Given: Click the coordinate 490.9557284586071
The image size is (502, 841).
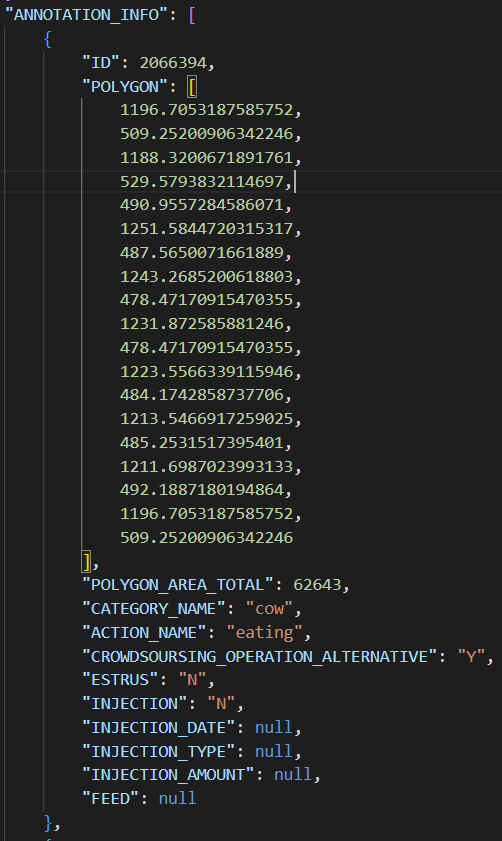Looking at the screenshot, I should (x=202, y=205).
